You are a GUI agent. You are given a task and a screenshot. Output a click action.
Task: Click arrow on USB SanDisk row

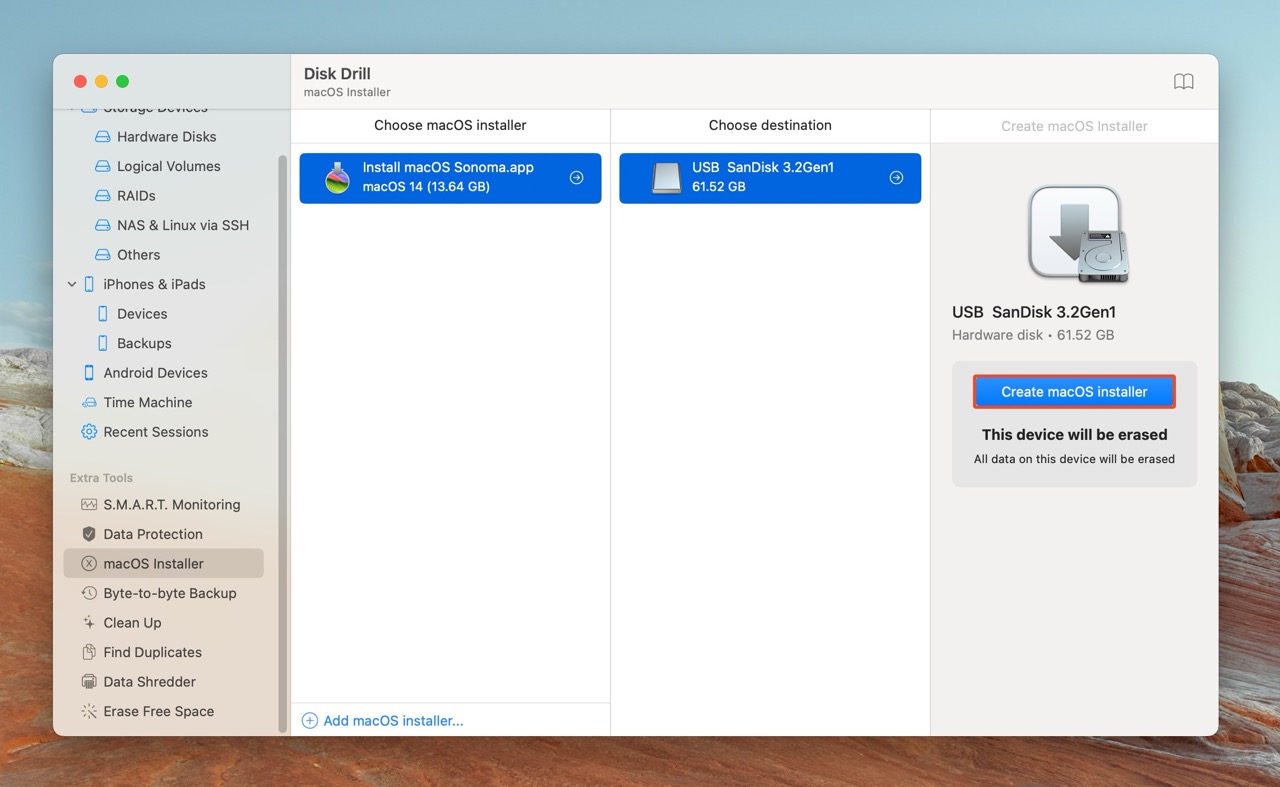tap(897, 178)
